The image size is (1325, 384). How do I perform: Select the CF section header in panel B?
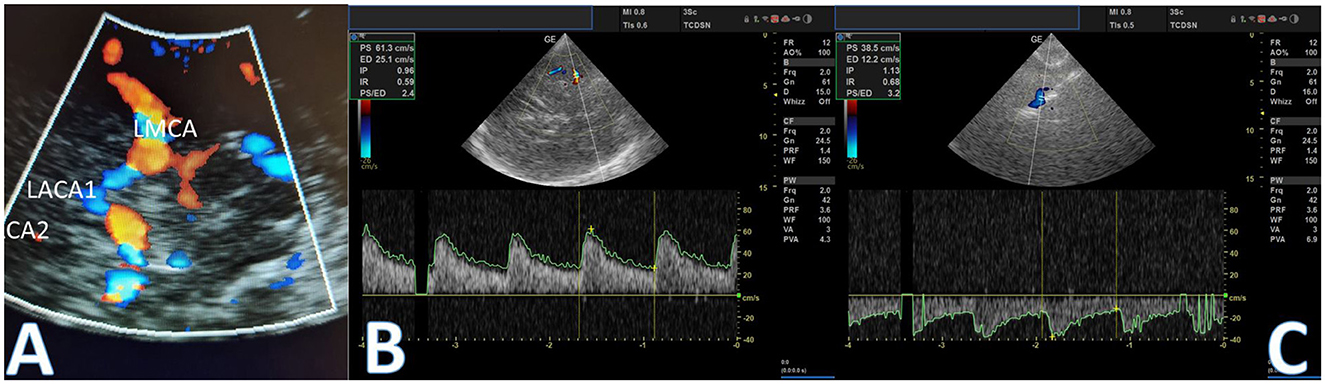coord(808,120)
